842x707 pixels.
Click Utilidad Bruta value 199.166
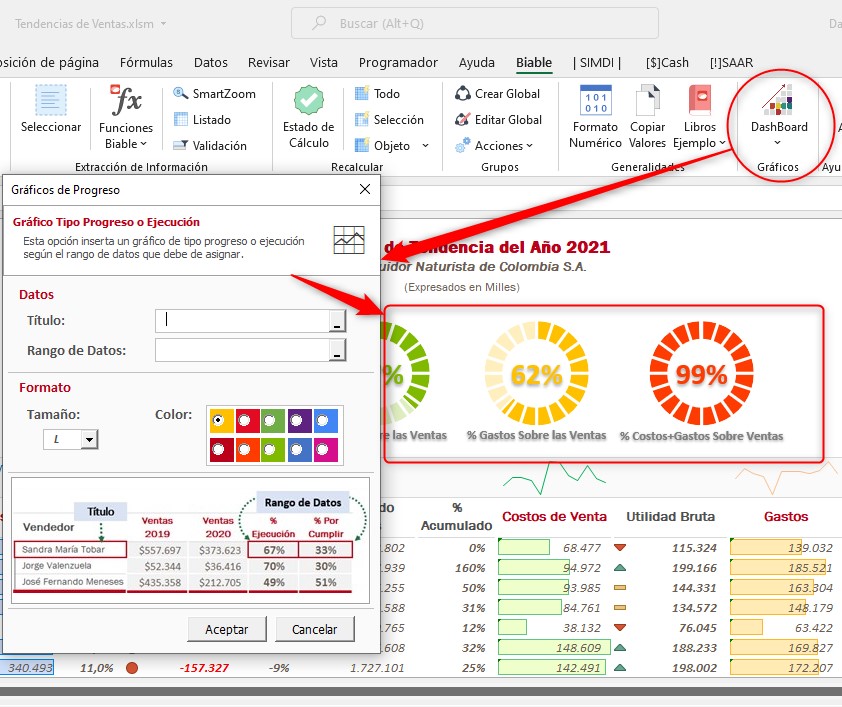pyautogui.click(x=694, y=567)
